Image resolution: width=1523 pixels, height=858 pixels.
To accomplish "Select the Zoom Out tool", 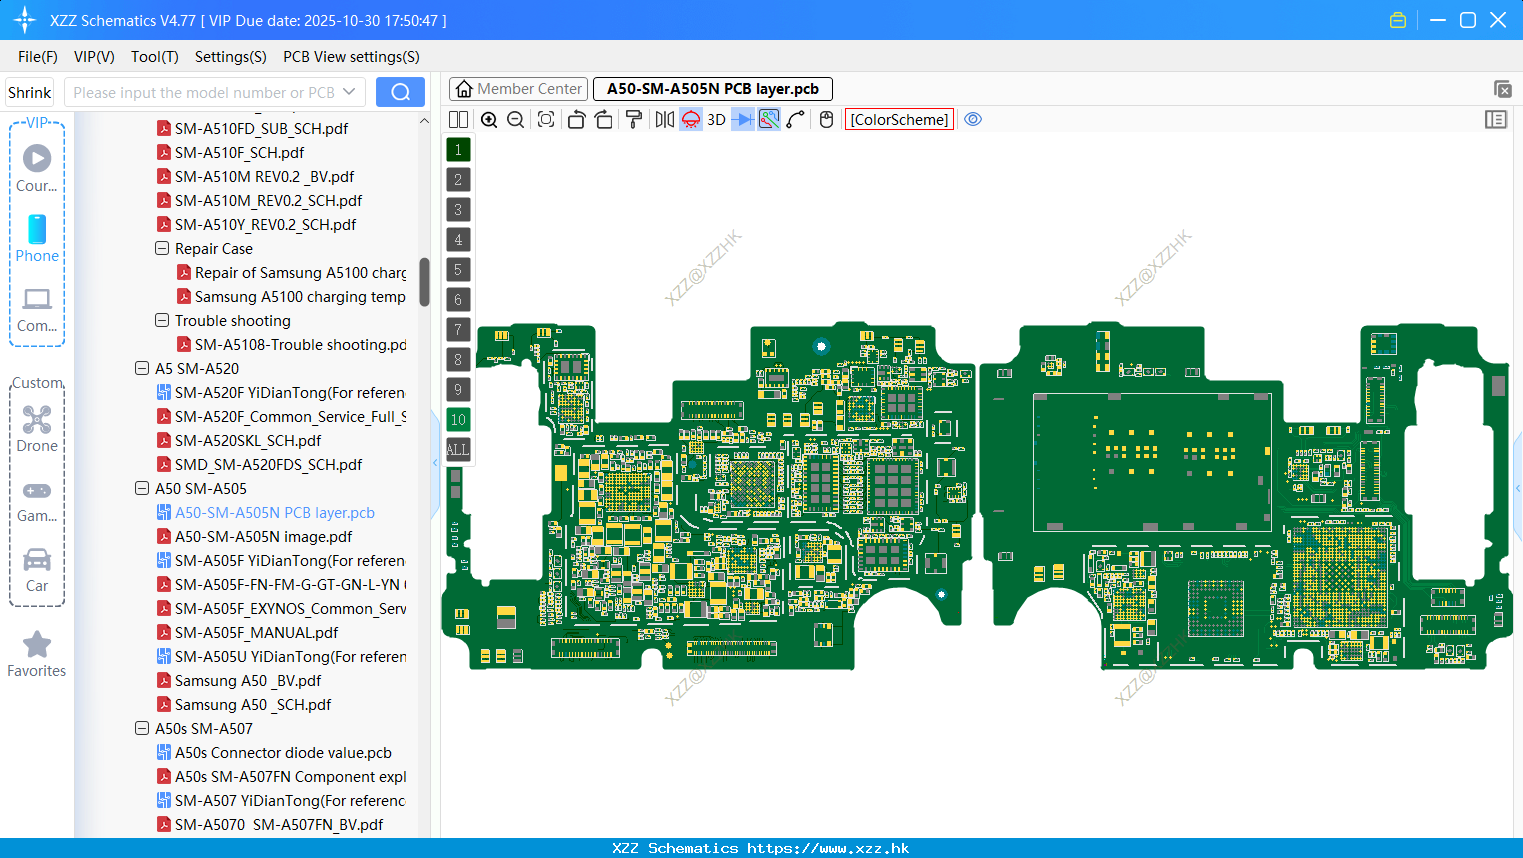I will (515, 119).
